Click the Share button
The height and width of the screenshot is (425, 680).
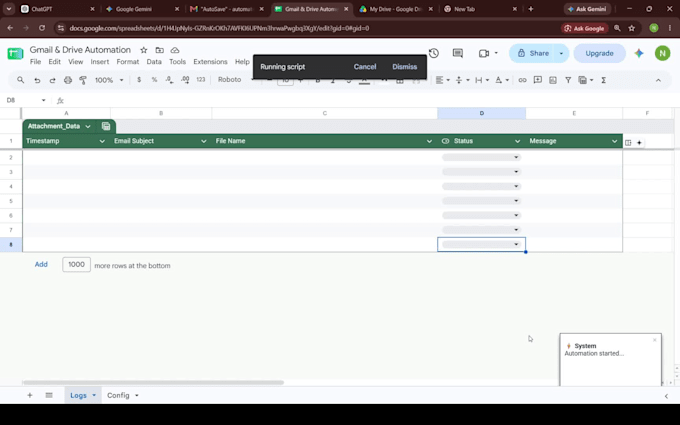coord(533,53)
